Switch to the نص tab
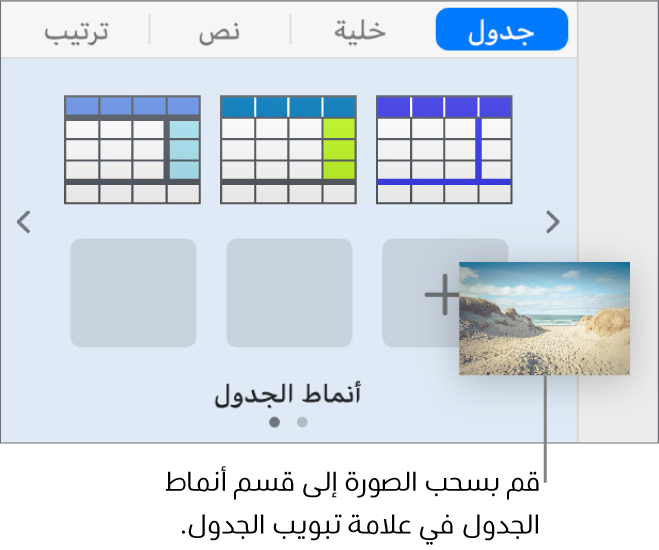This screenshot has width=659, height=550. point(221,31)
